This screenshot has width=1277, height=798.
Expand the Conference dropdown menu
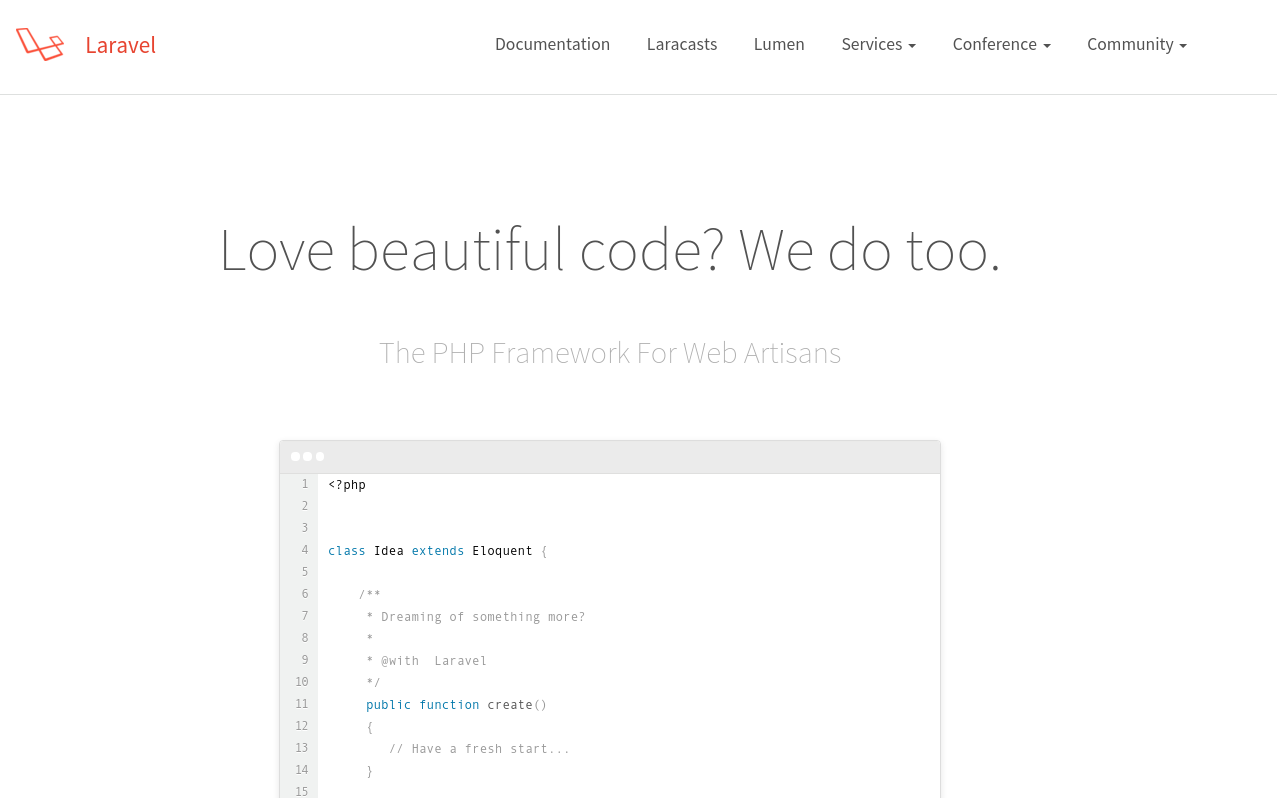1002,44
